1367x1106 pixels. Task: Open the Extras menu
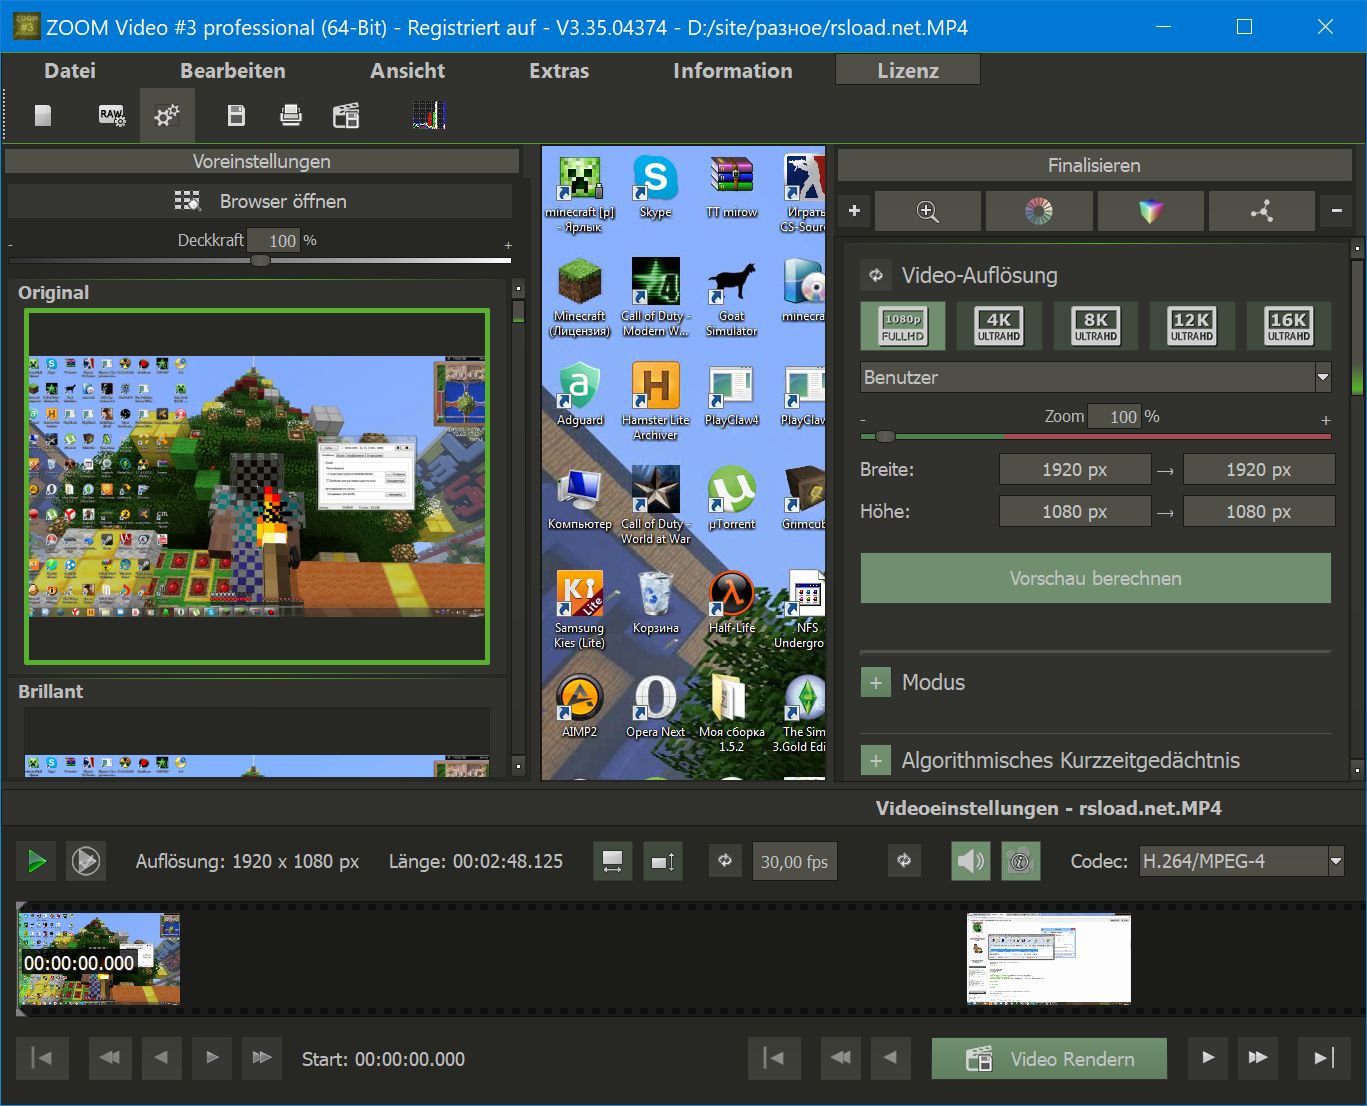point(559,71)
